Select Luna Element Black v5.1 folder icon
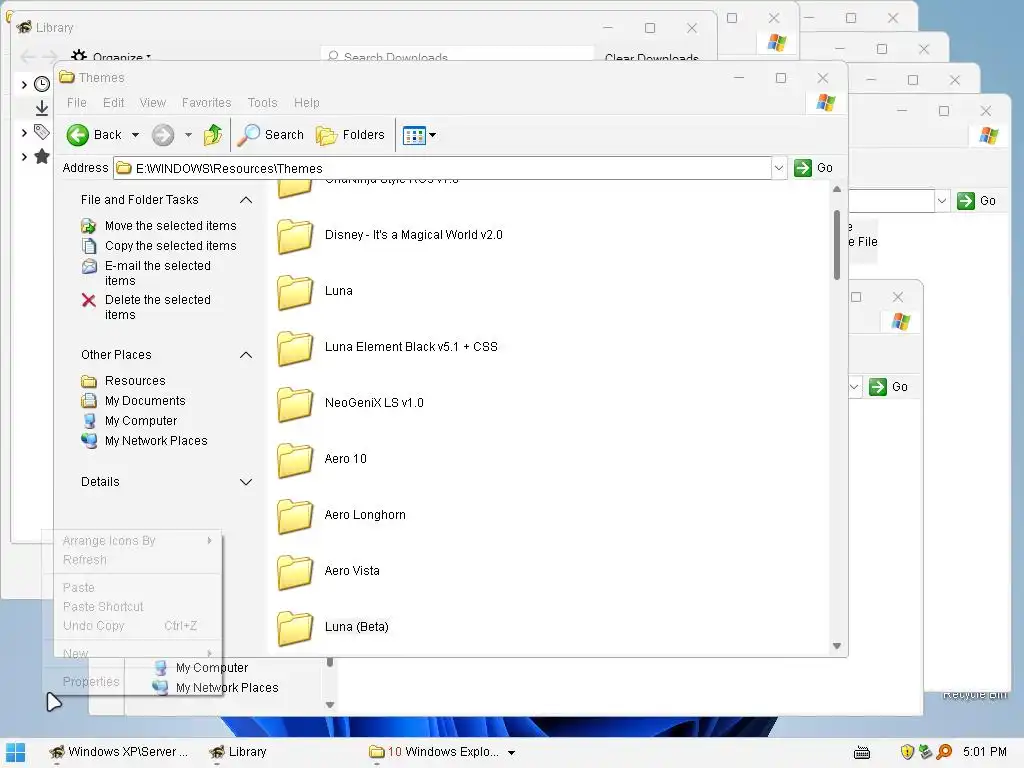 295,347
